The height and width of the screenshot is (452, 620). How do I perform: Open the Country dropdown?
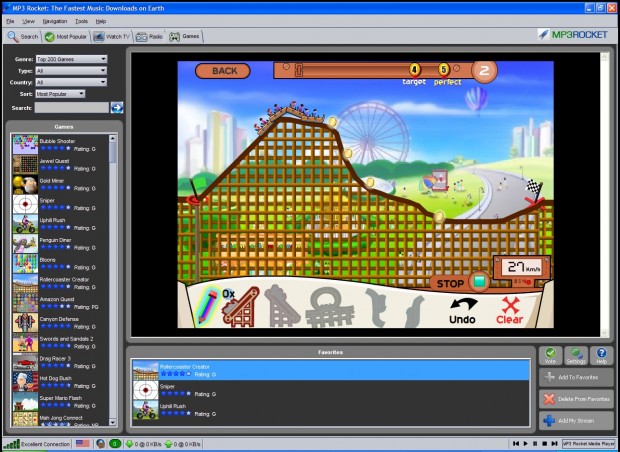pos(71,82)
